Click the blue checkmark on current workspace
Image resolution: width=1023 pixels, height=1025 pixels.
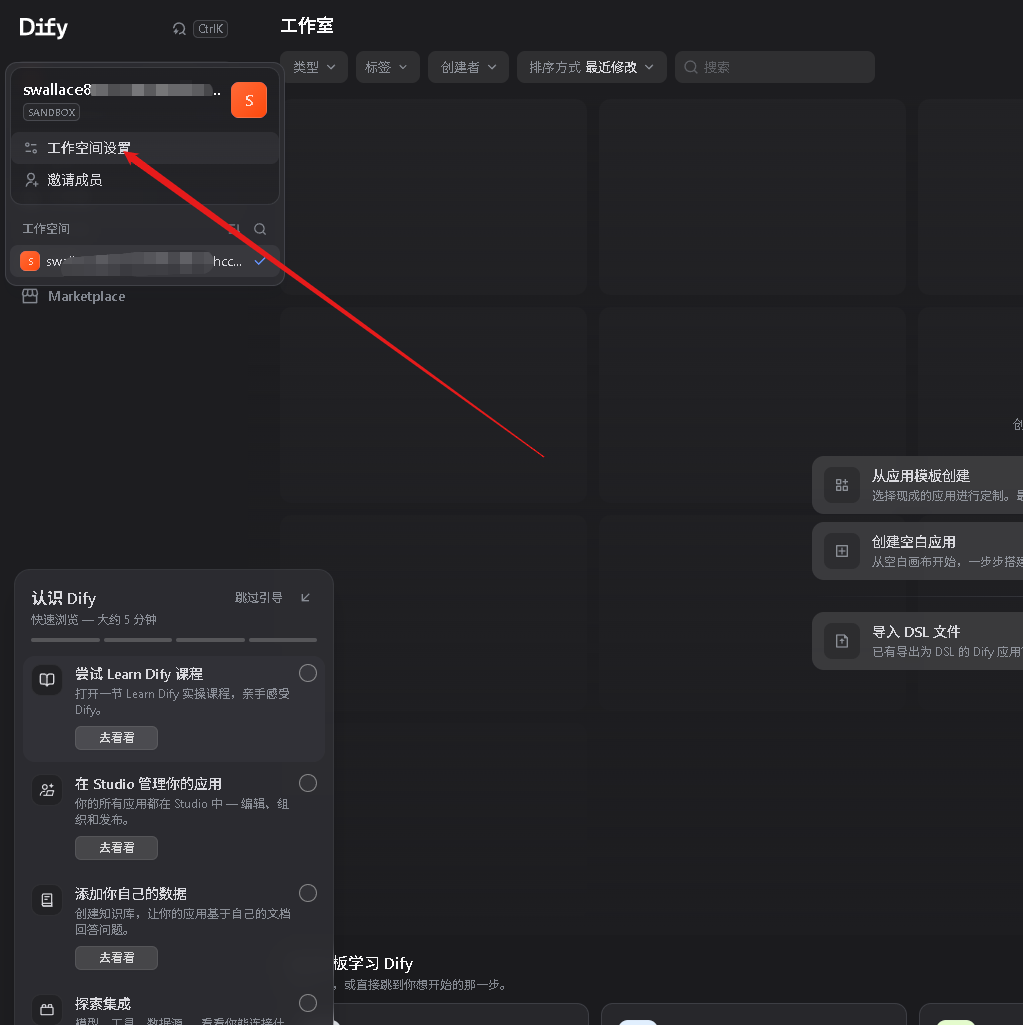260,261
